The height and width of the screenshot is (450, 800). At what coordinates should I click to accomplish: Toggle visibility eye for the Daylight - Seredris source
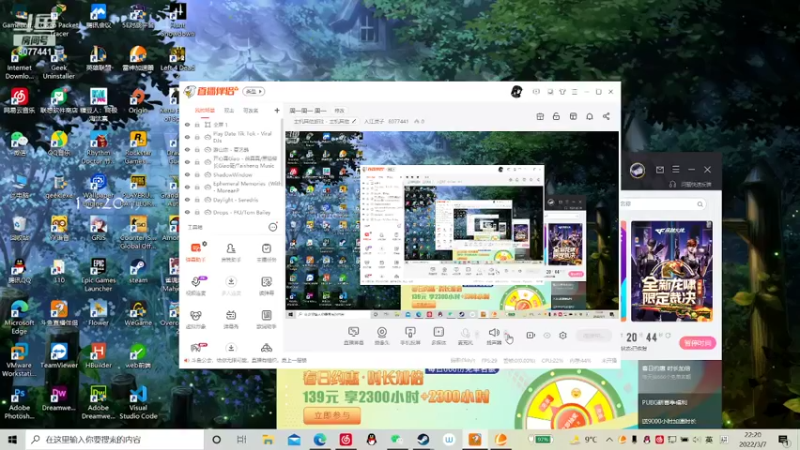tap(187, 200)
